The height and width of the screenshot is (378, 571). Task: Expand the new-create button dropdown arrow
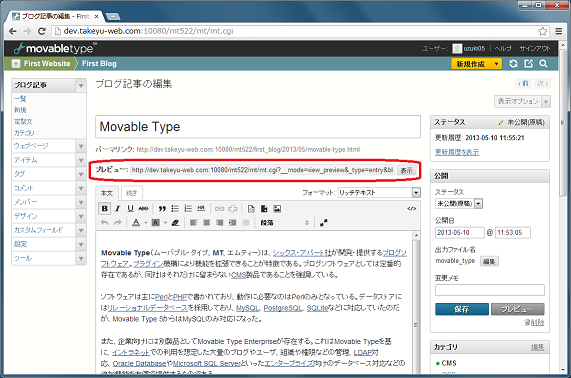coord(496,64)
